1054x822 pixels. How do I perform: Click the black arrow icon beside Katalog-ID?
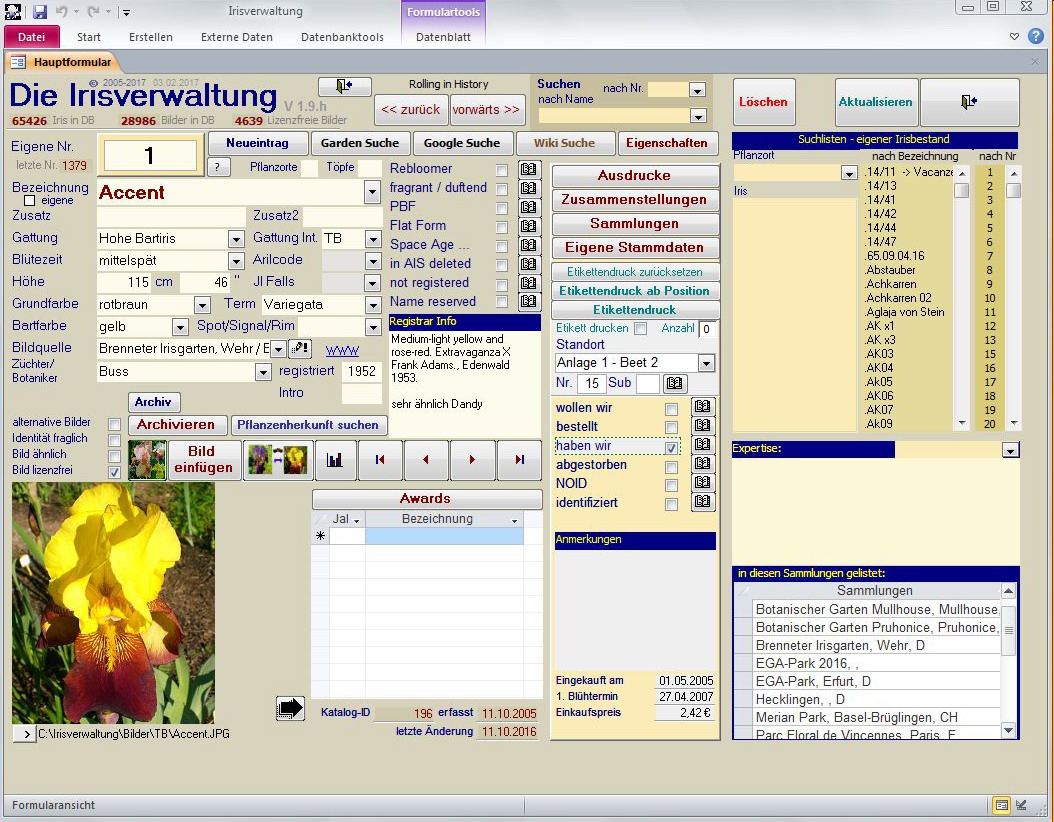pos(290,708)
